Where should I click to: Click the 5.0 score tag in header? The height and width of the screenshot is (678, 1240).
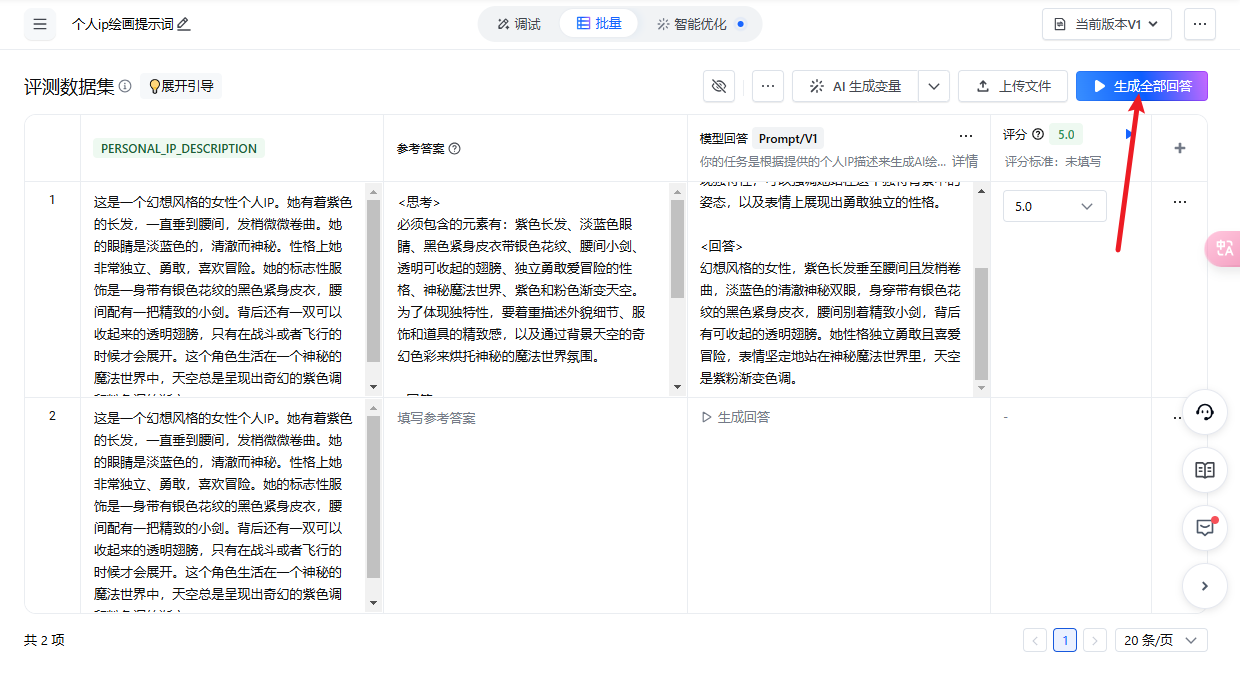tap(1066, 134)
